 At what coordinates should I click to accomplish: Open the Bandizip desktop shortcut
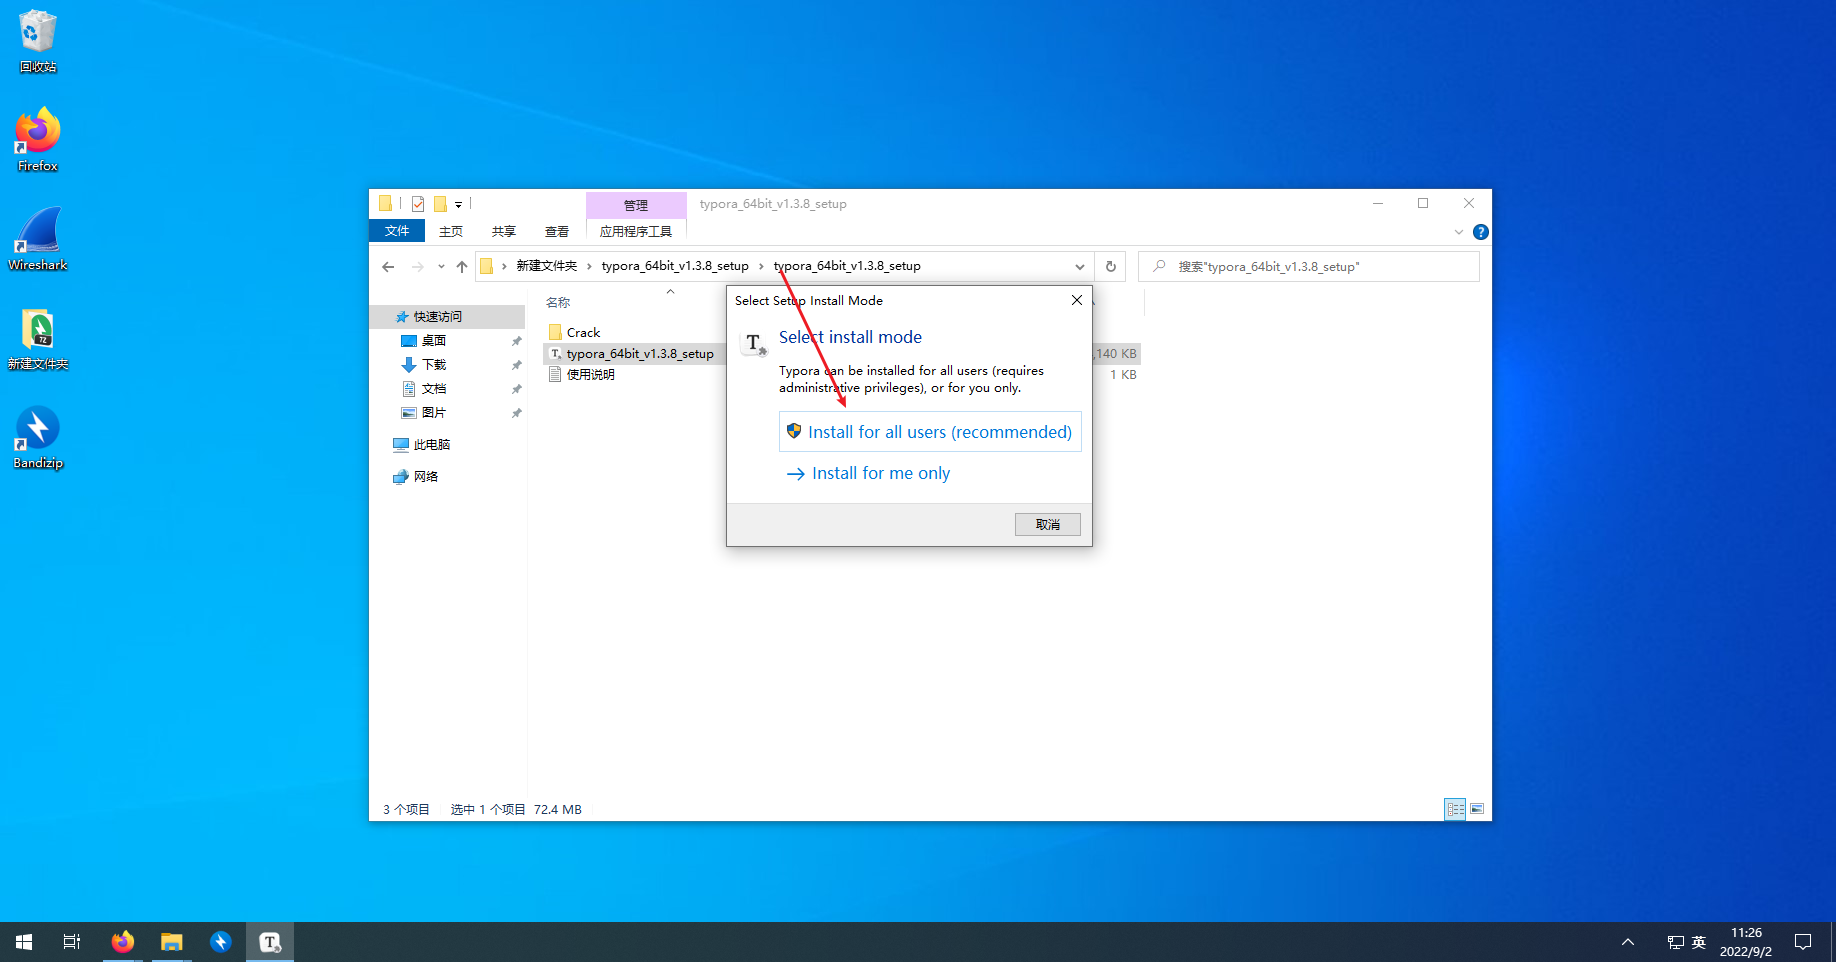pos(38,437)
